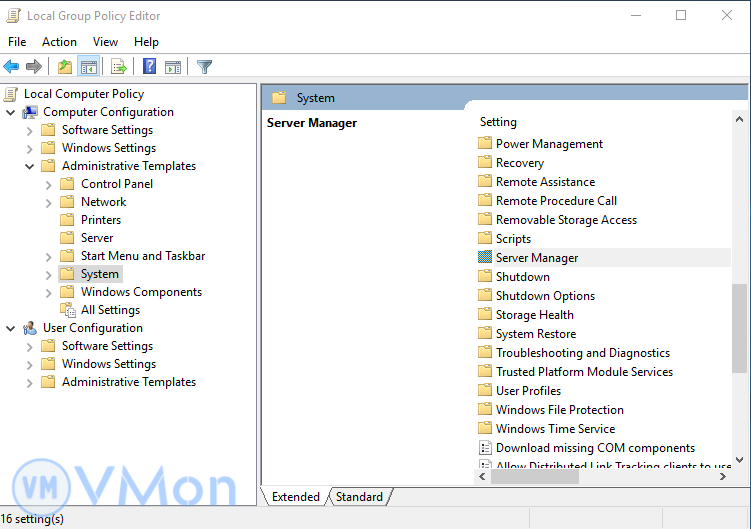Toggle the Show/Hide Action Pane icon
Screen dimensions: 751x529
[173, 67]
